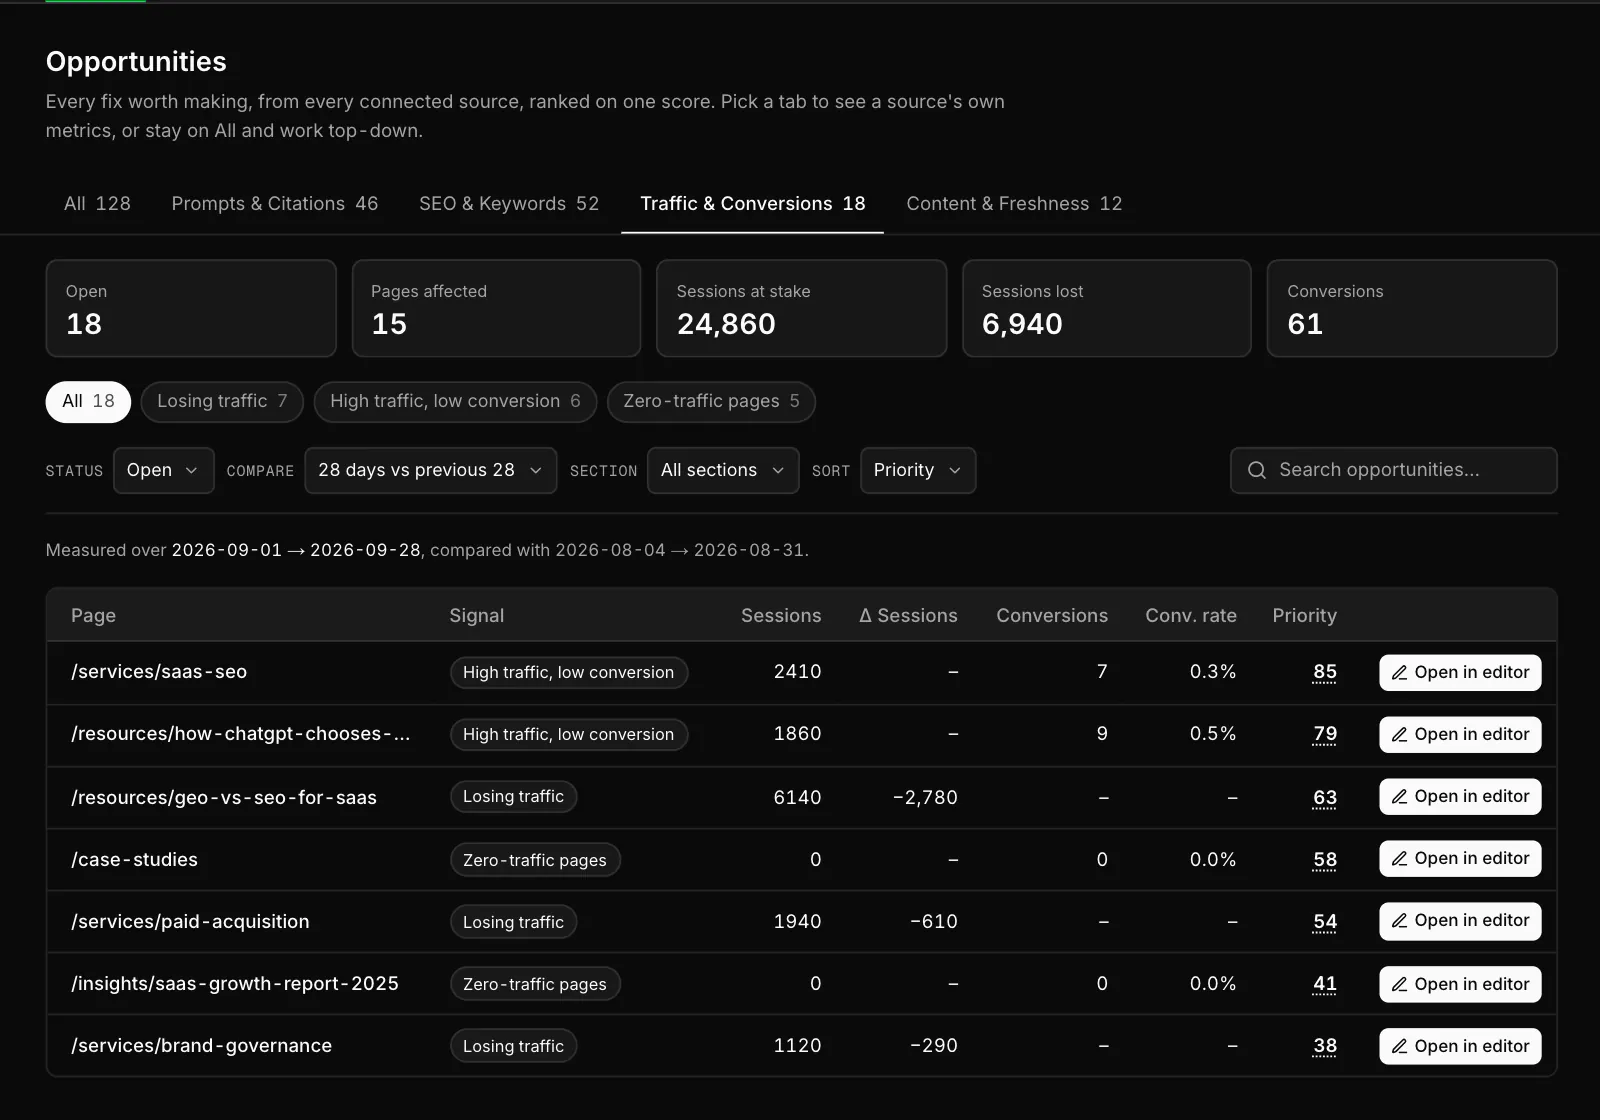Open /insights/saas-growth-report-2025 in editor

click(x=1460, y=985)
